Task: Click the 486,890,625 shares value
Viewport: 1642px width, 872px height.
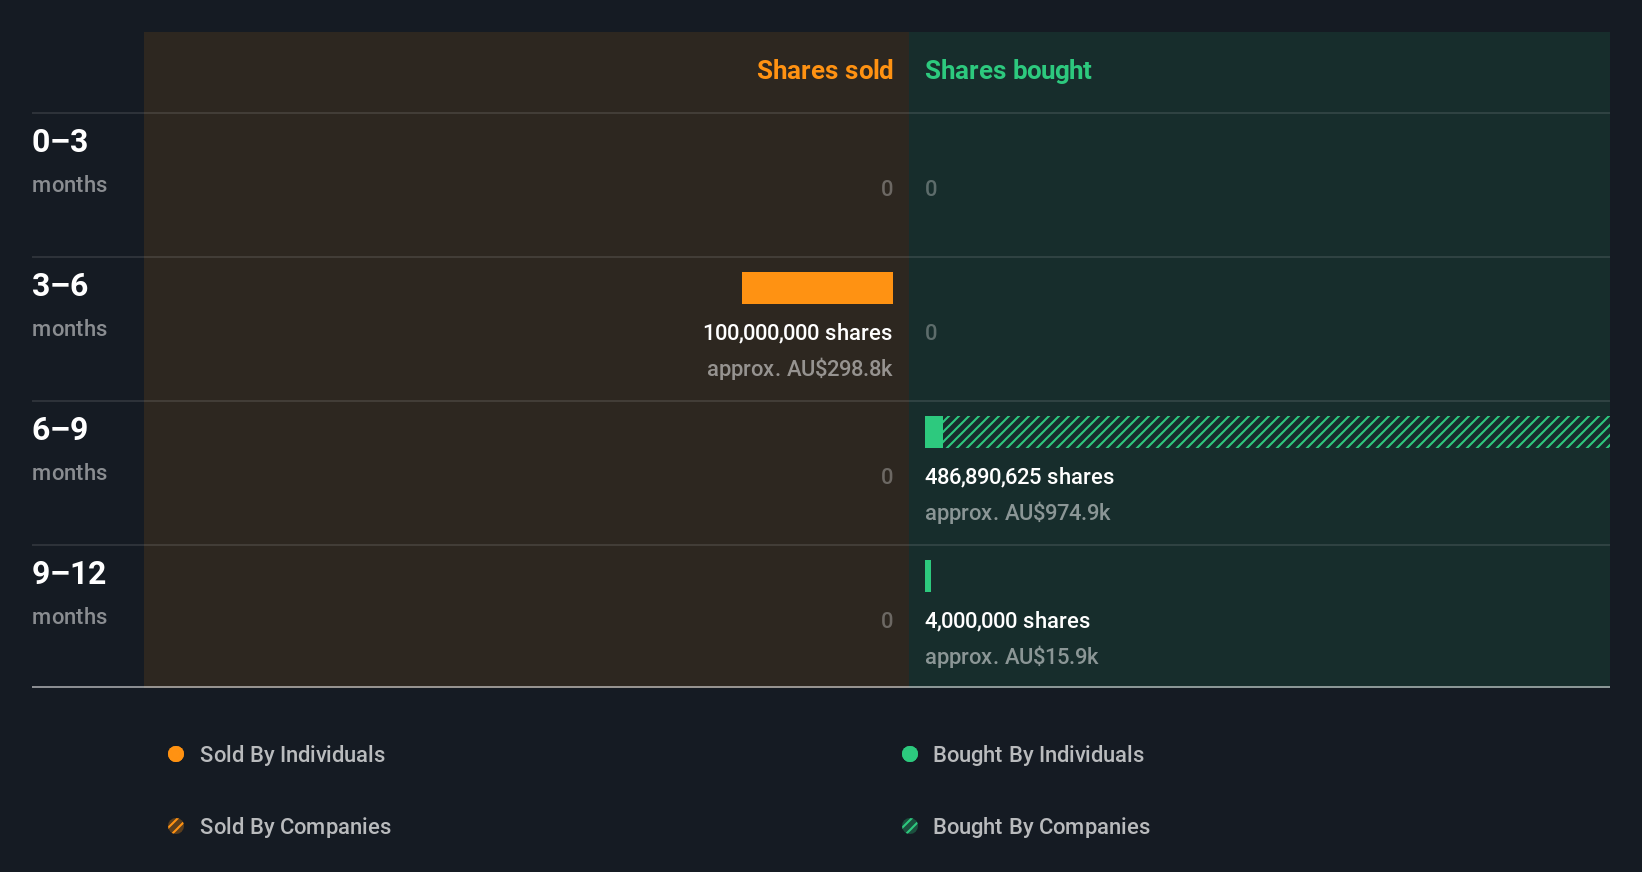Action: click(x=1019, y=476)
